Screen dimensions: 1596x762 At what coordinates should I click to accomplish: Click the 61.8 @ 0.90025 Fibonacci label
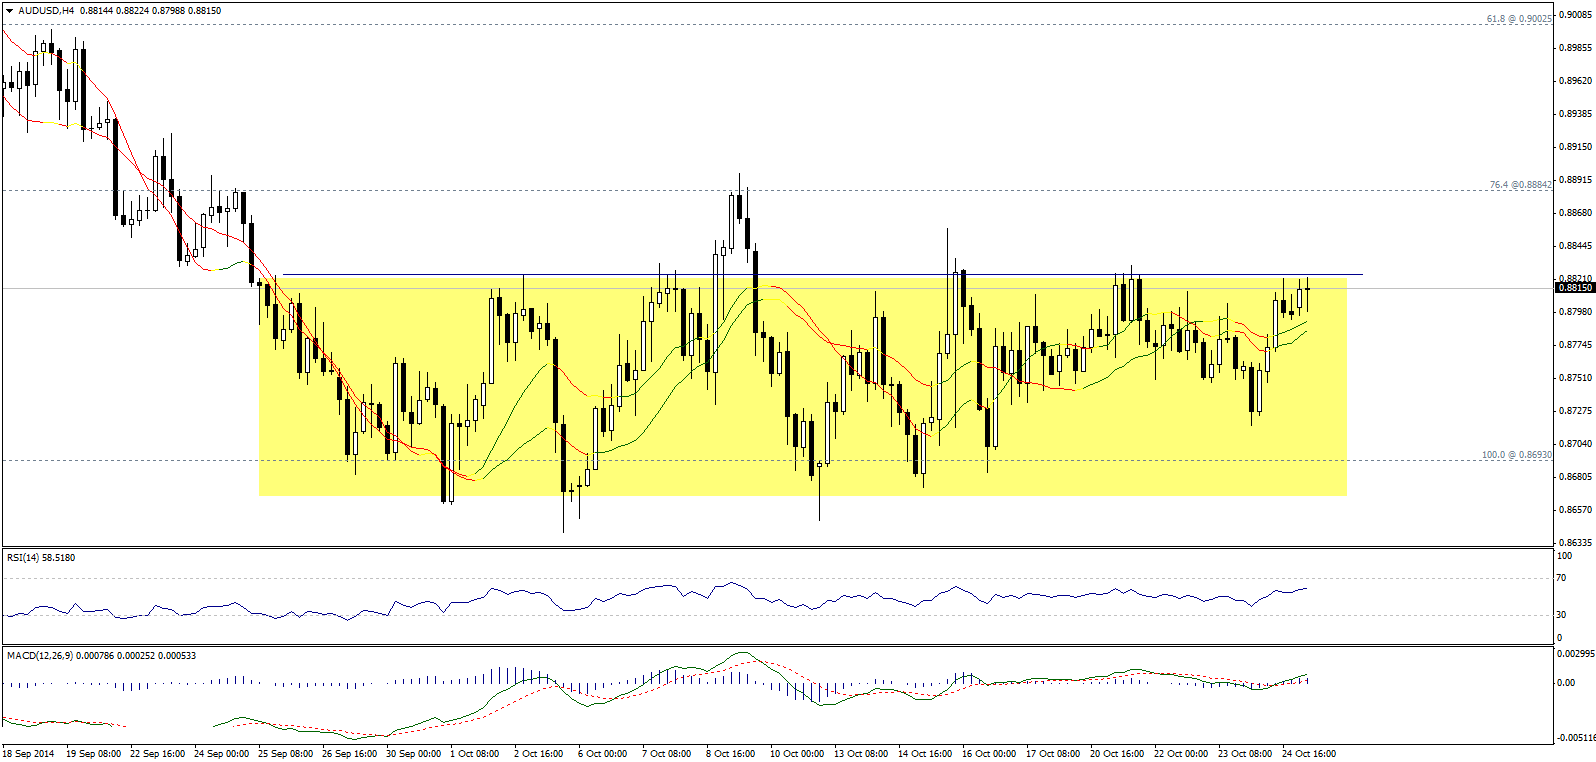[x=1519, y=19]
